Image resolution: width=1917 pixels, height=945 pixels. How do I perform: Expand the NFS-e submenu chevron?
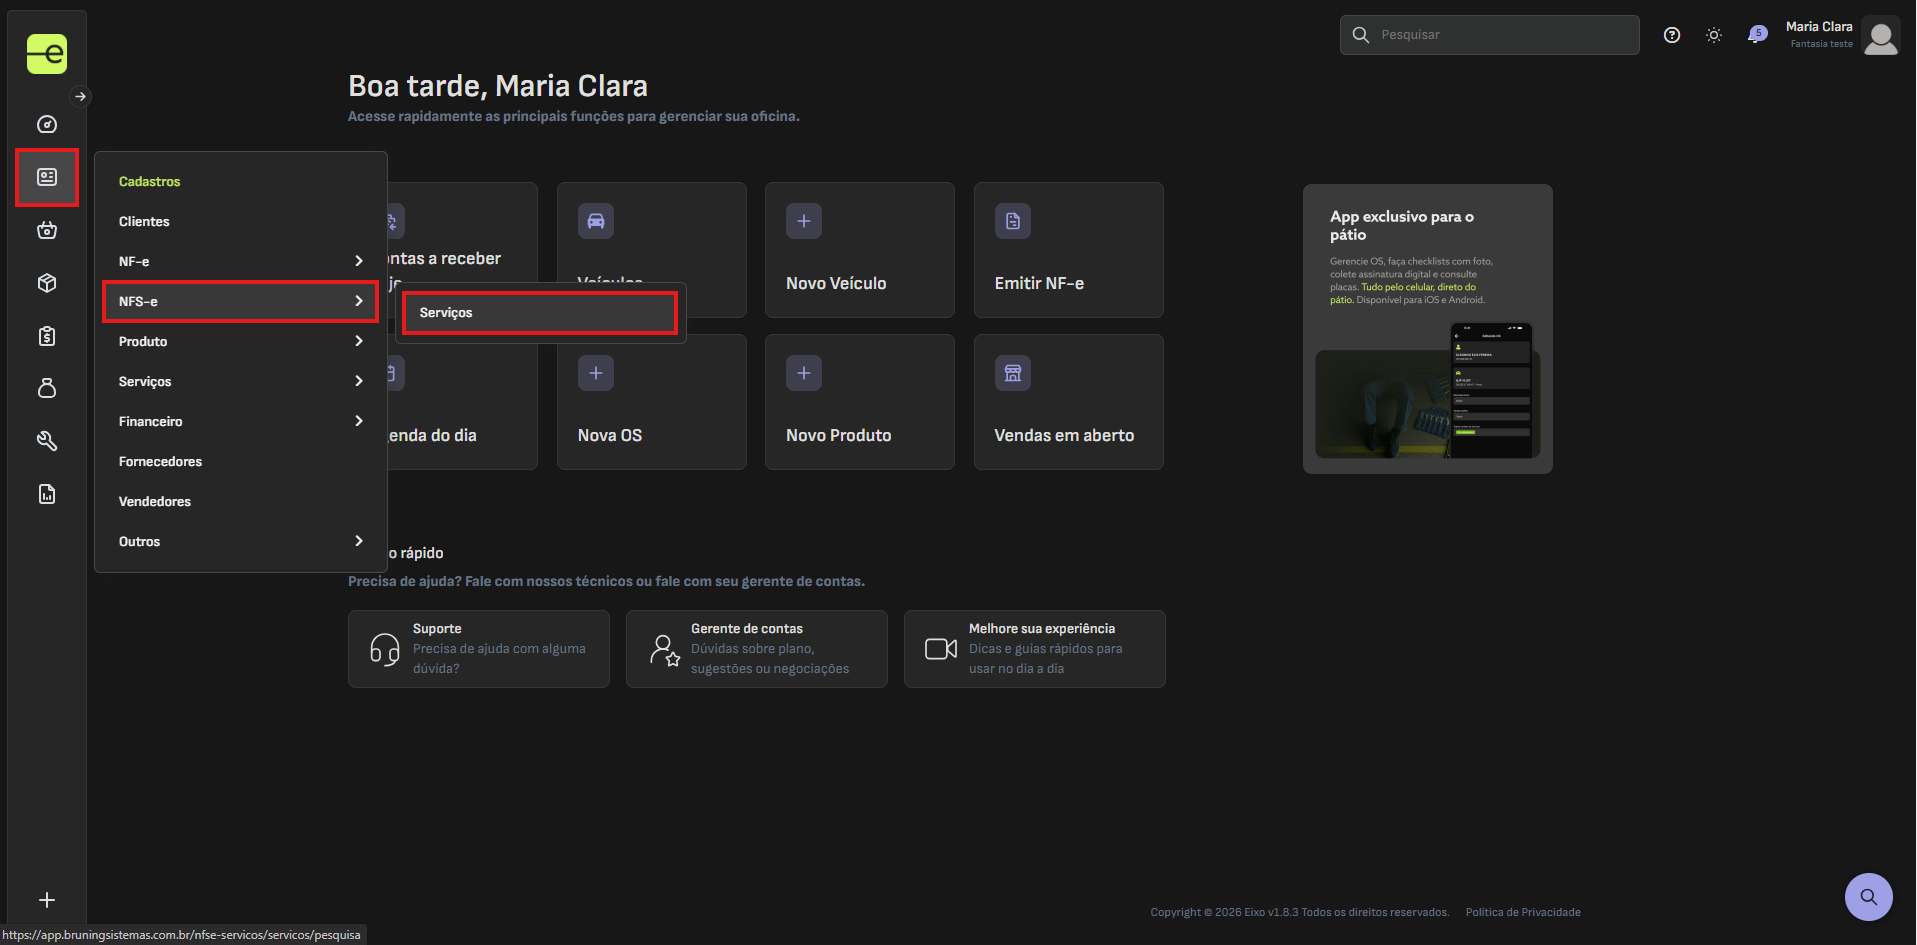coord(359,301)
